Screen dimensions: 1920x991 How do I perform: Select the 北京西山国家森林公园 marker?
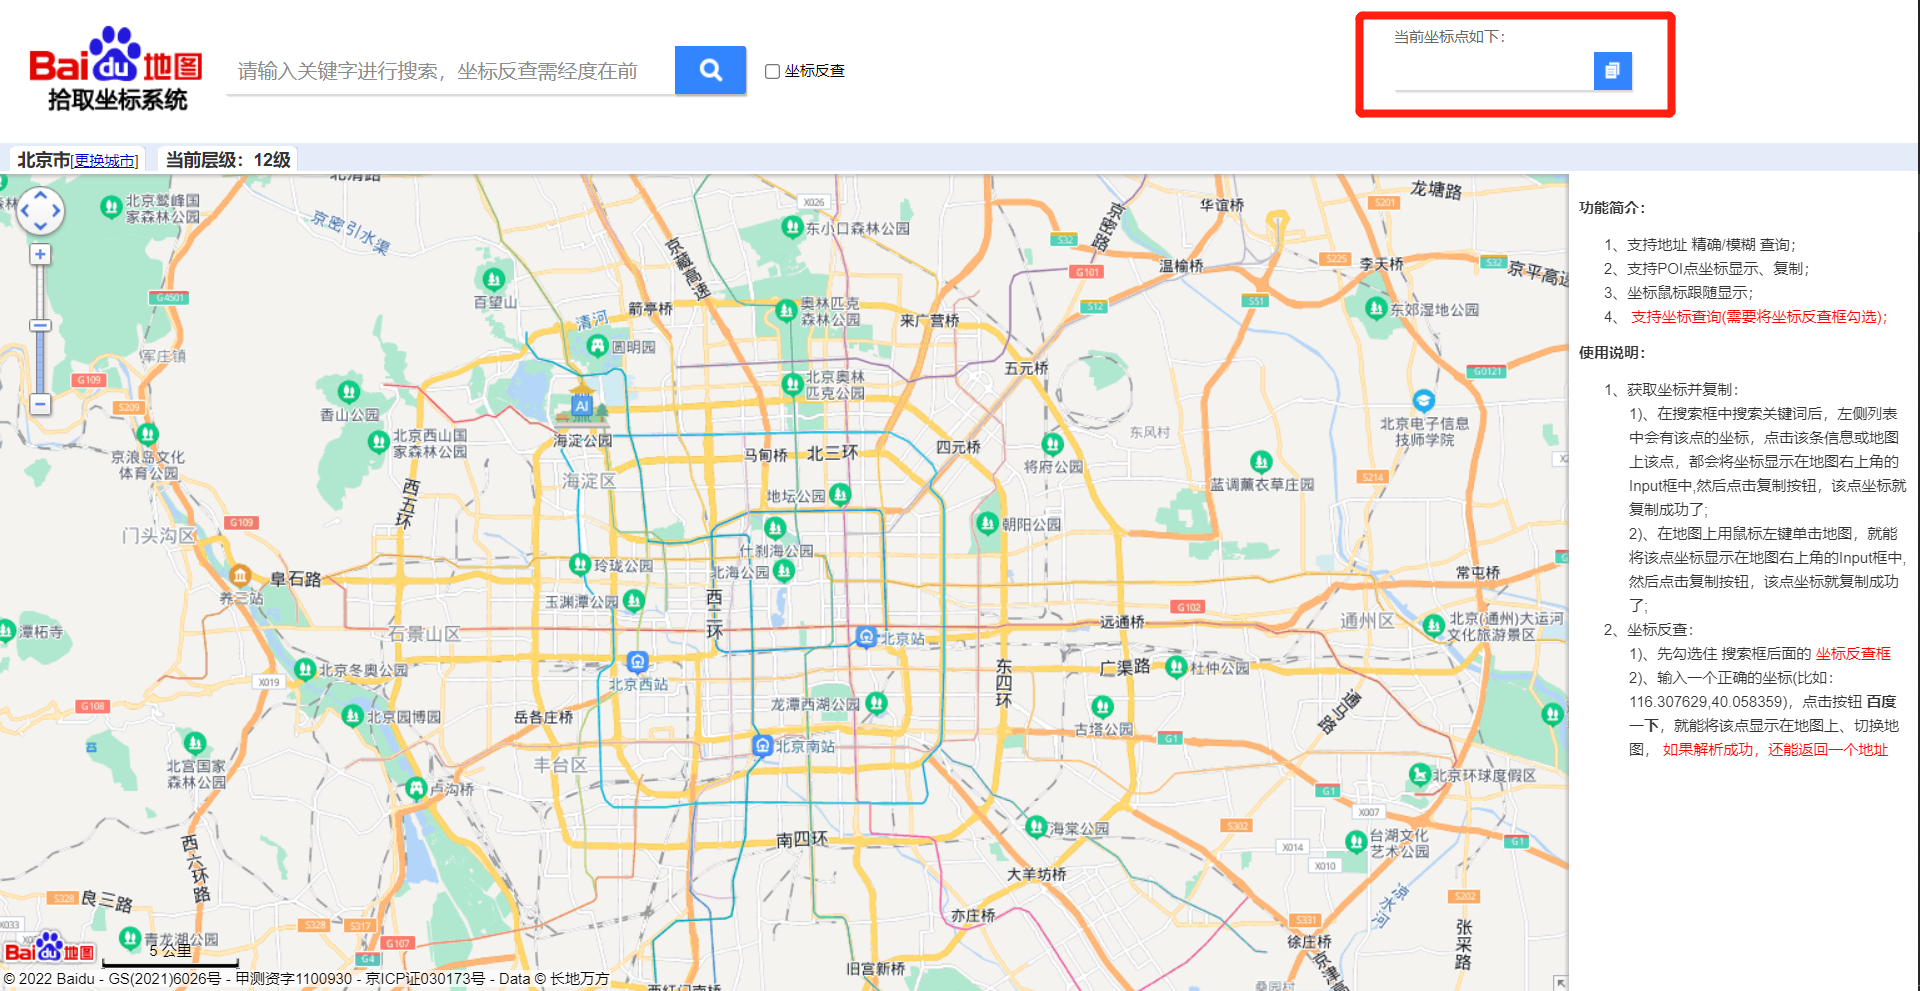click(x=378, y=441)
